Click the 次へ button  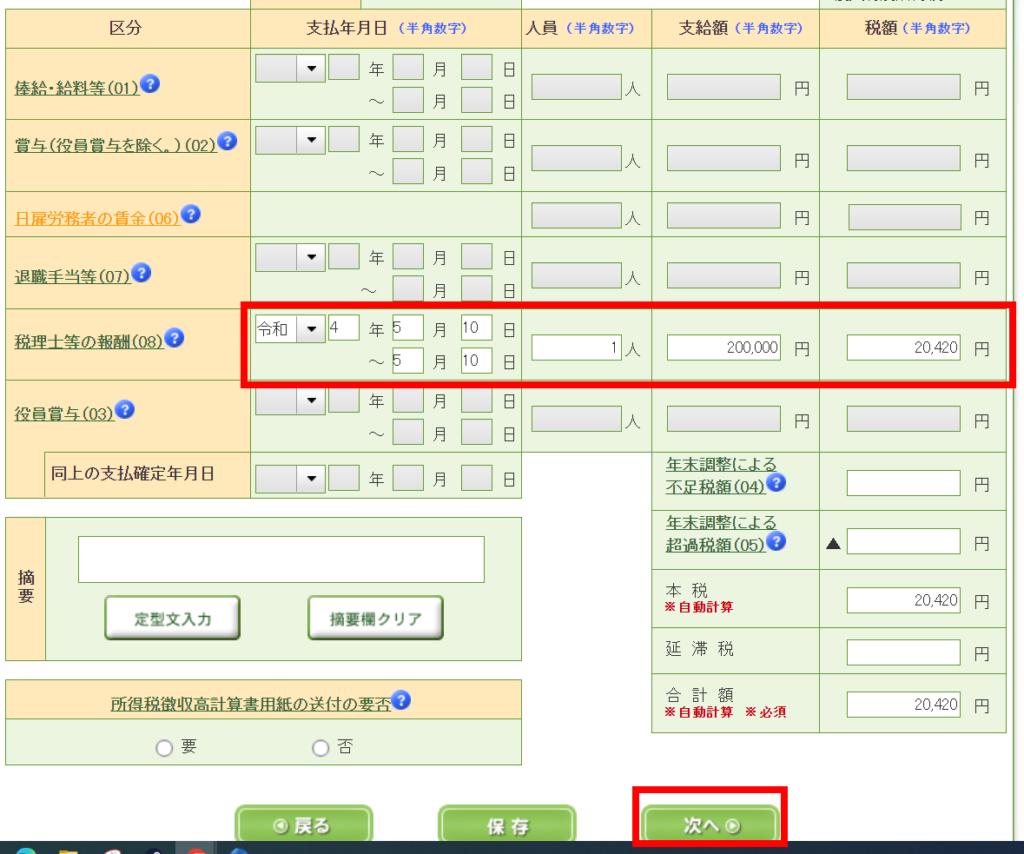click(x=710, y=826)
